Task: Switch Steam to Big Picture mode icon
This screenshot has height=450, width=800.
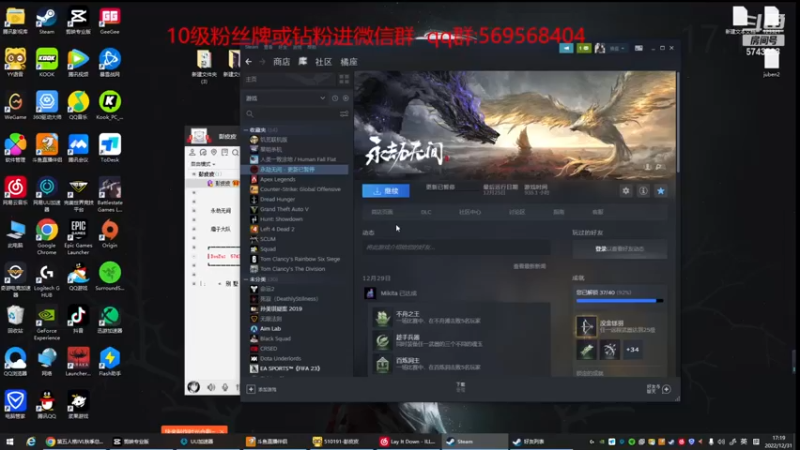Action: pyautogui.click(x=639, y=48)
